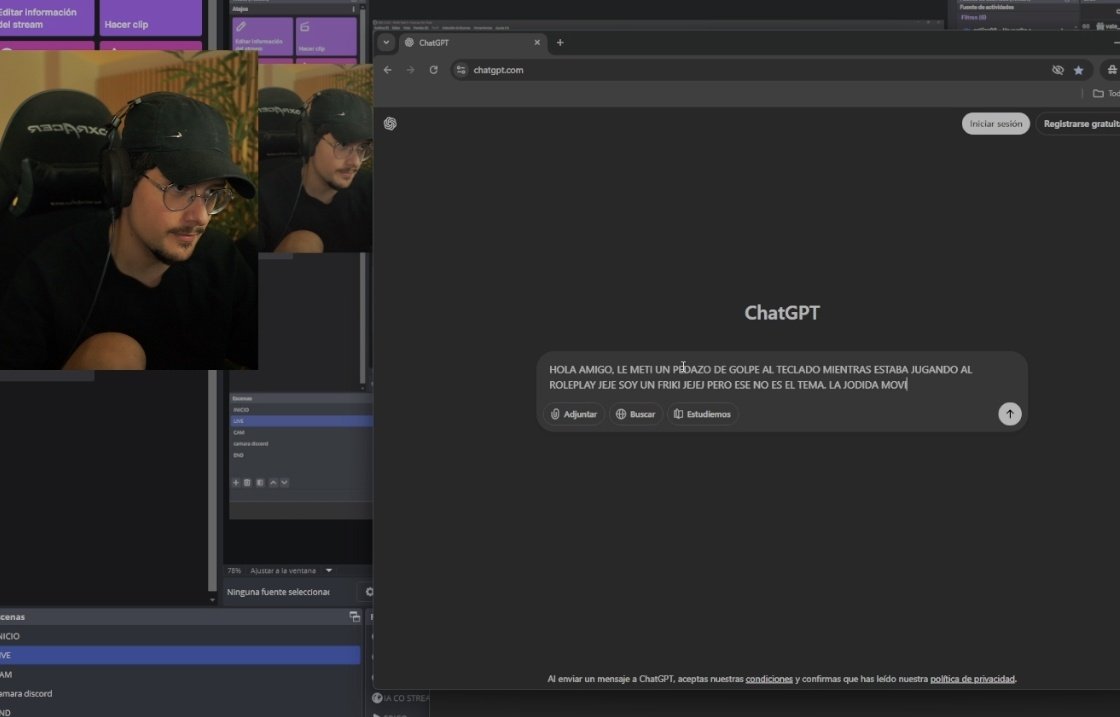1120x717 pixels.
Task: Click the Iniciar sesión button
Action: point(995,123)
